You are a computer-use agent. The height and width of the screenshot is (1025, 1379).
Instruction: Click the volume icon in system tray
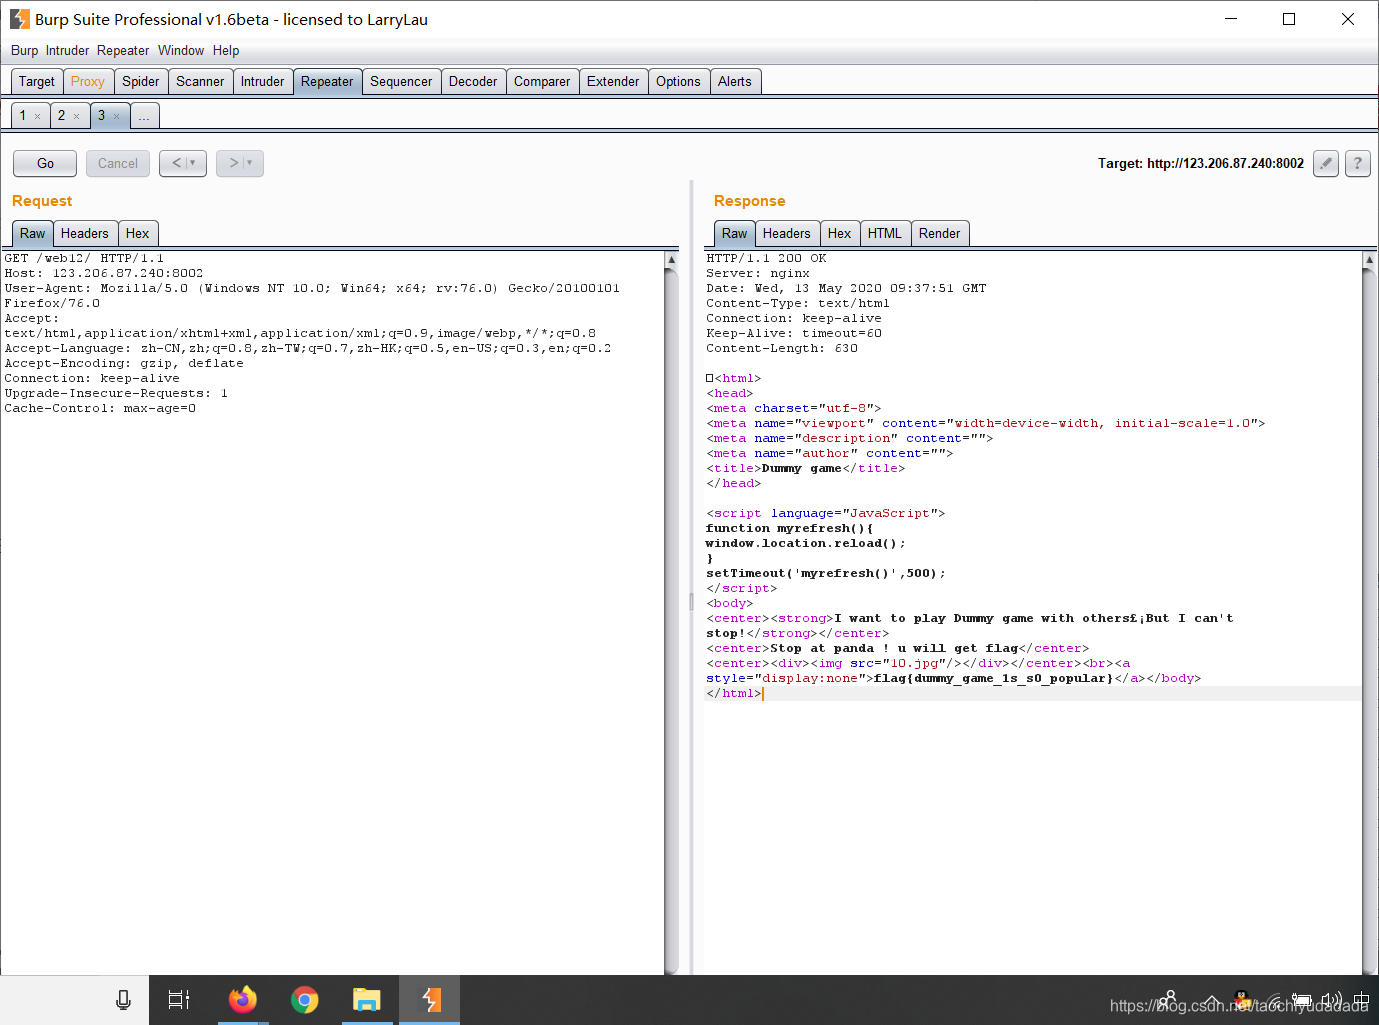[x=1331, y=1000]
